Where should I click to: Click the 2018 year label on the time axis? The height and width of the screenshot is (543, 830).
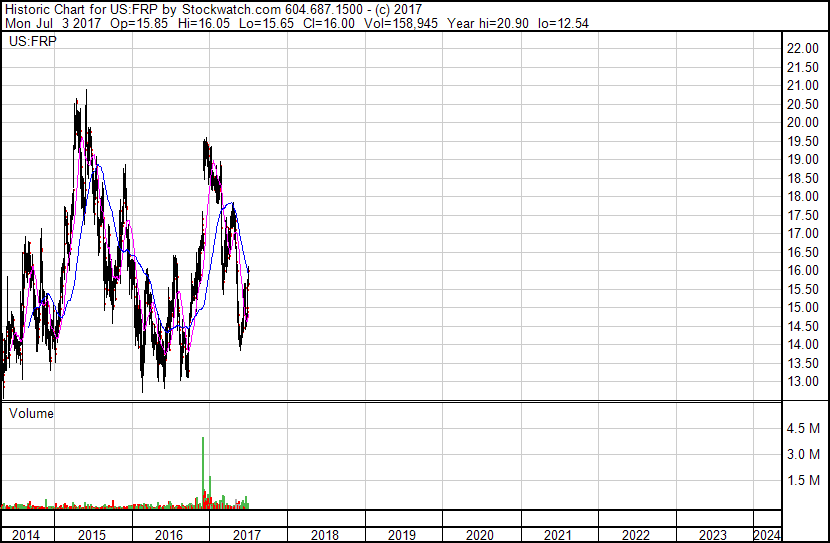pos(324,535)
